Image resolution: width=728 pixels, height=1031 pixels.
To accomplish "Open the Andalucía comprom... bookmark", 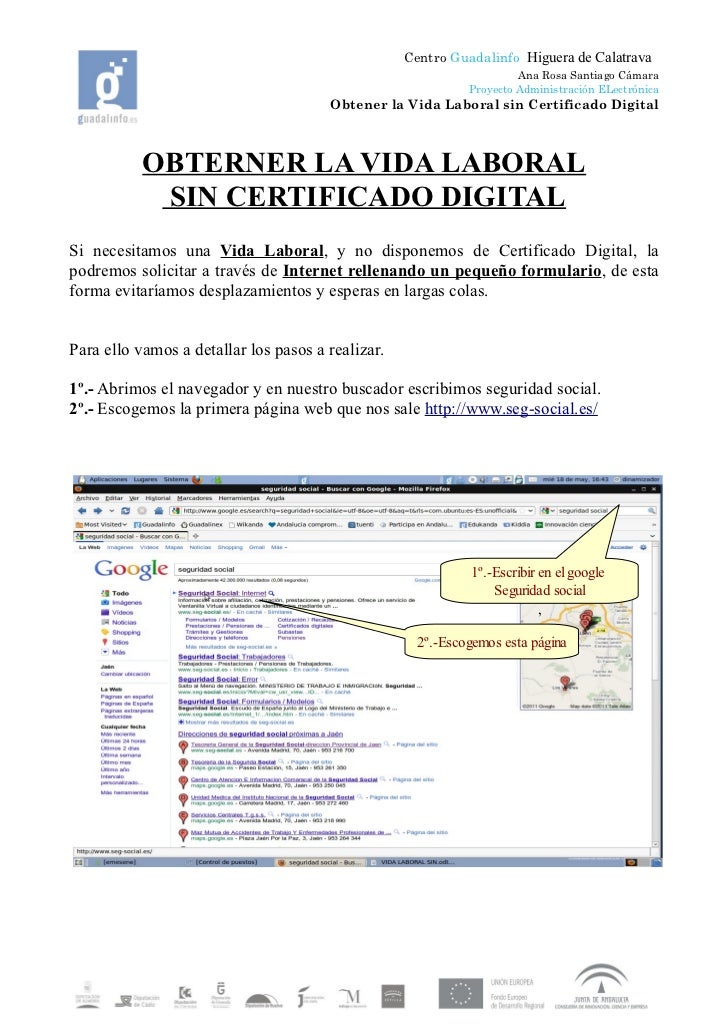I will (305, 525).
